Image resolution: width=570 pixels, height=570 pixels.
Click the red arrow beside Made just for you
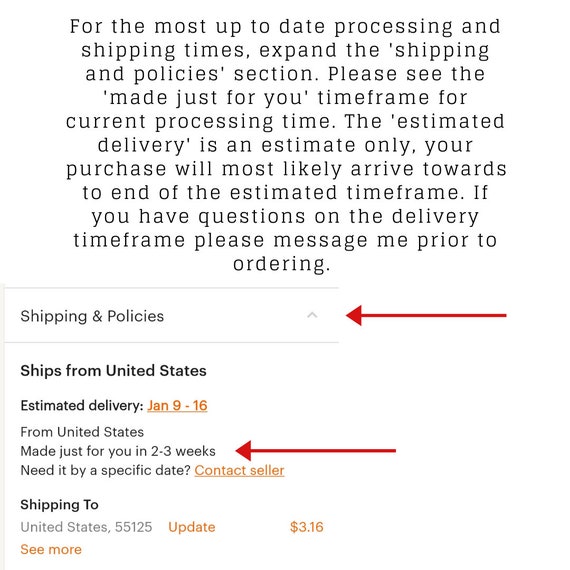[316, 450]
